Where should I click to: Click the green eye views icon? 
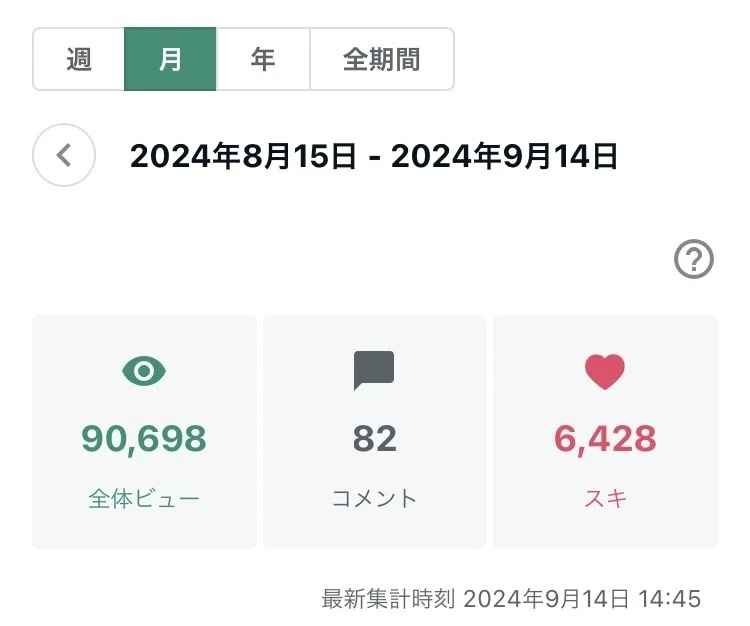click(144, 371)
